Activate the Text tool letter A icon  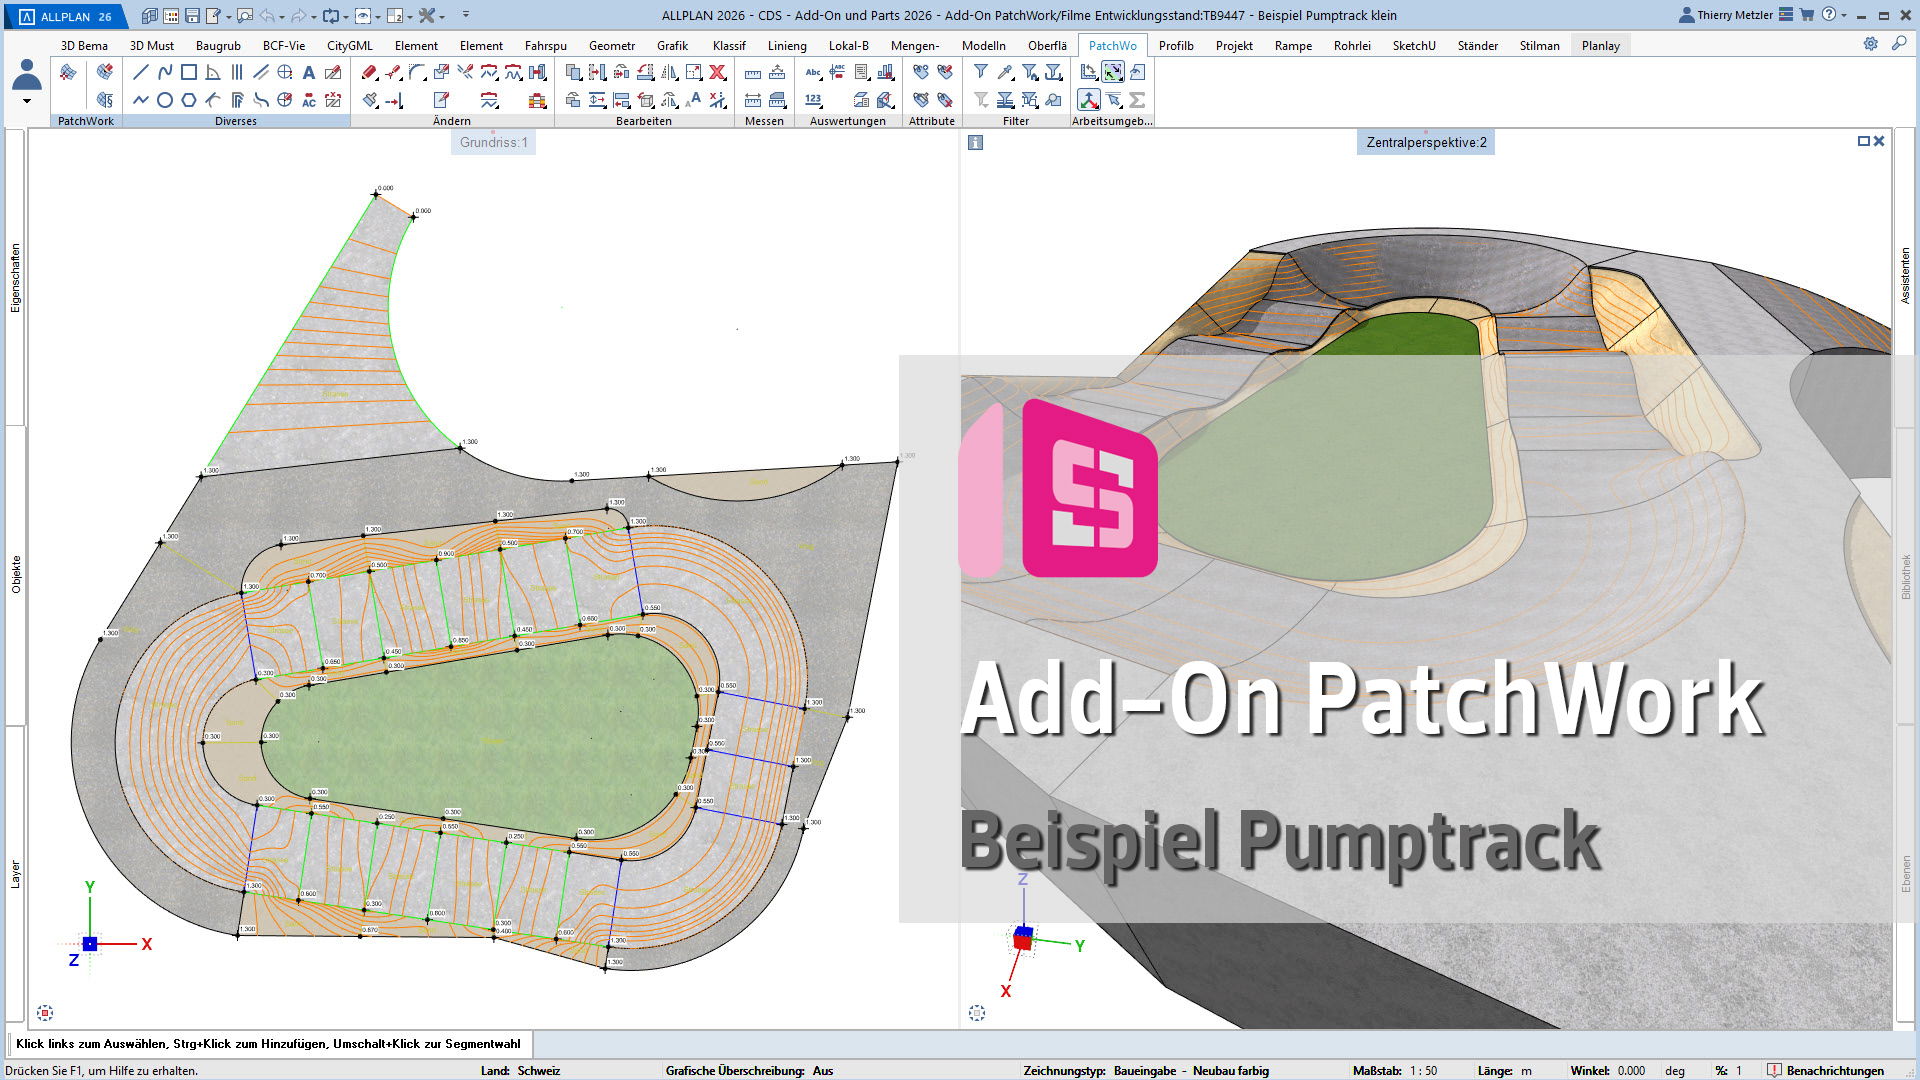(x=309, y=72)
